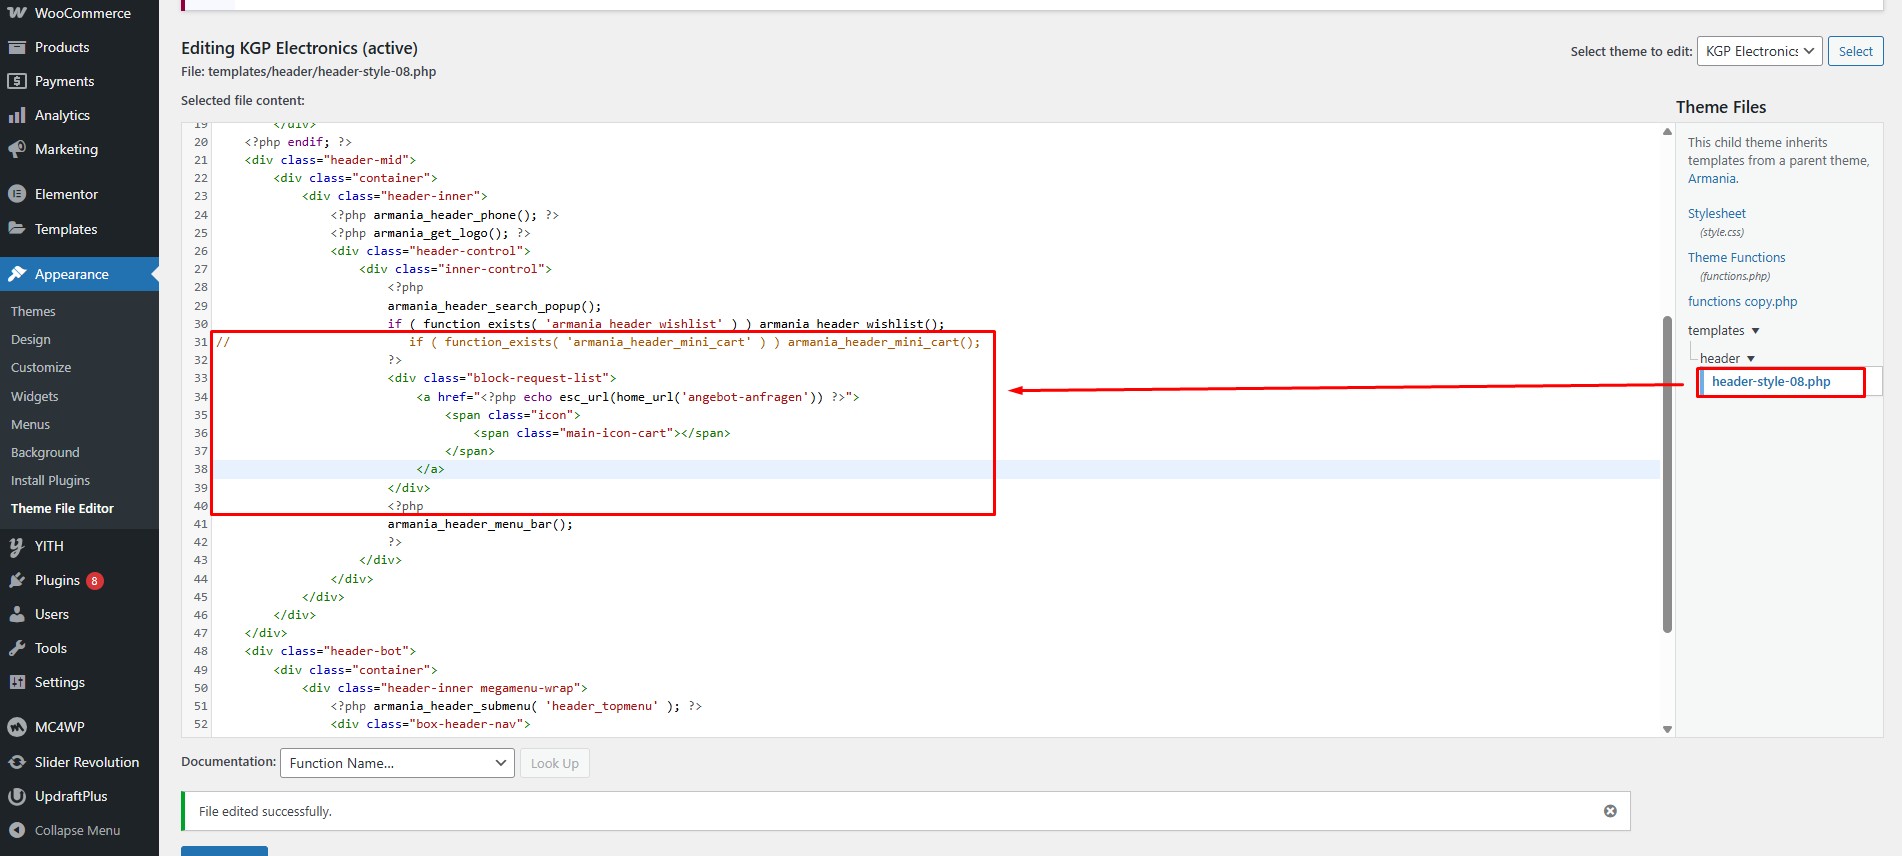Click the Analytics bar chart icon

coord(17,115)
